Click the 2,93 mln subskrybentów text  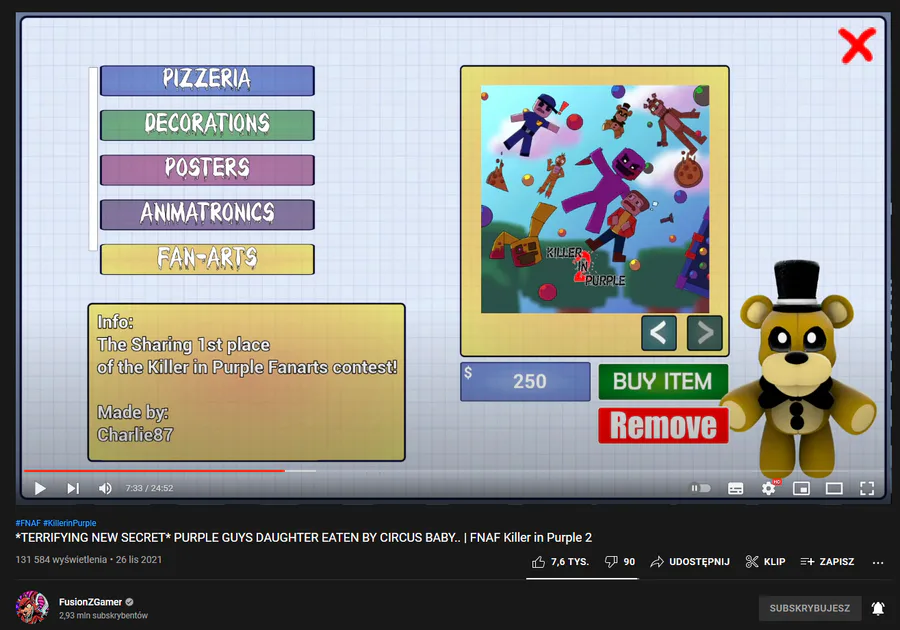[103, 616]
